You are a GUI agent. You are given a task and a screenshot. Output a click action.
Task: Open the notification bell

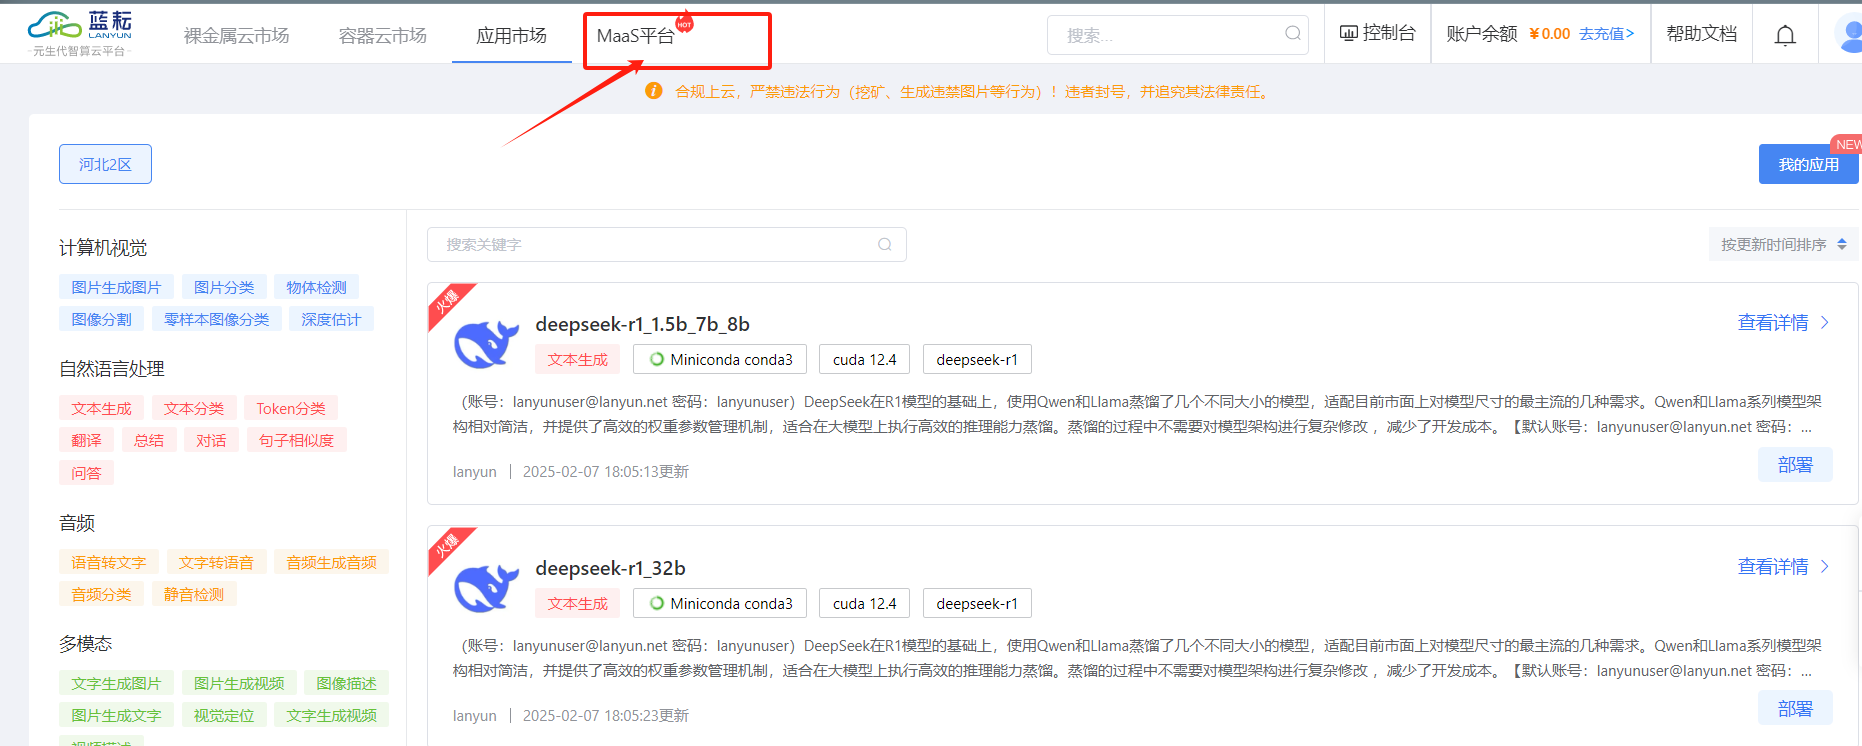1785,35
